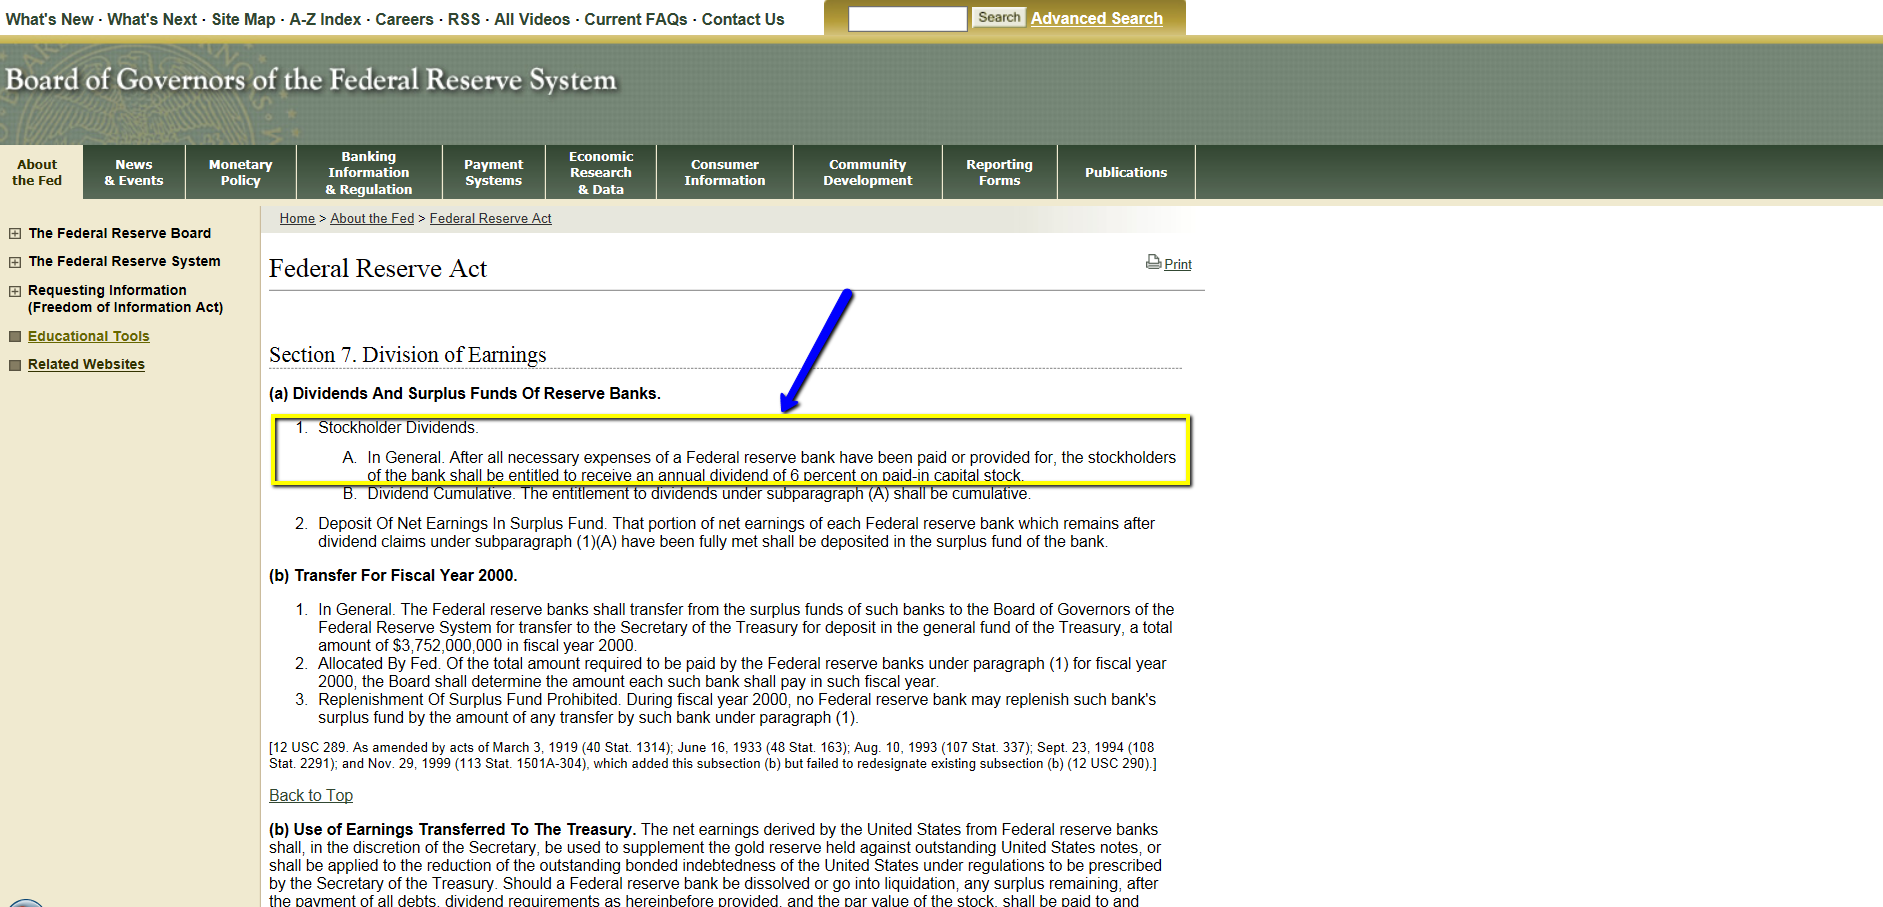Open the RSS link
The image size is (1883, 907).
tap(464, 19)
